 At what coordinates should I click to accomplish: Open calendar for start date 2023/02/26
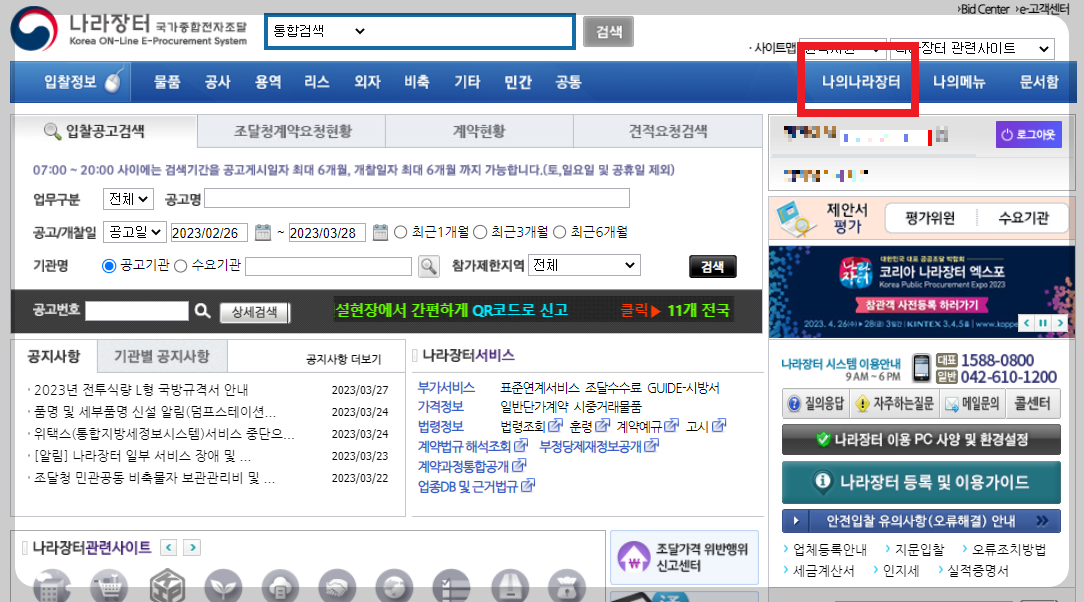263,232
